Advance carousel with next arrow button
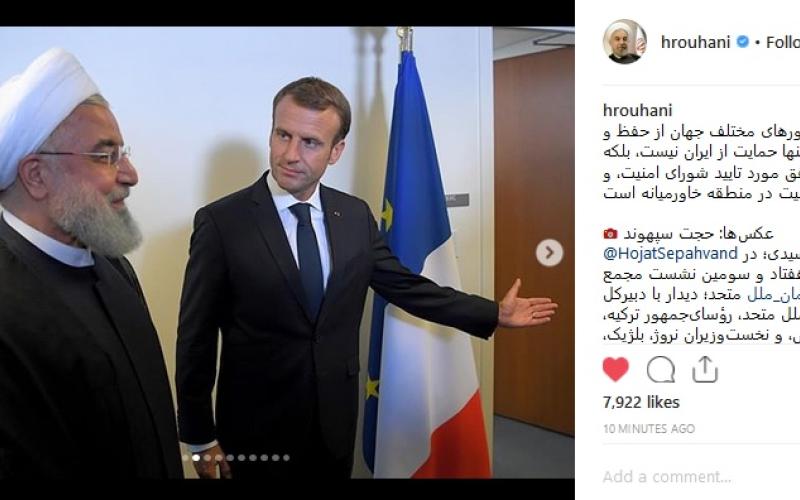 tap(549, 252)
